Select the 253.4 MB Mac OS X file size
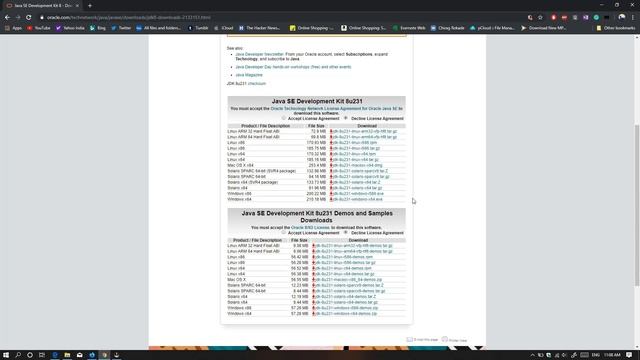 coord(318,165)
